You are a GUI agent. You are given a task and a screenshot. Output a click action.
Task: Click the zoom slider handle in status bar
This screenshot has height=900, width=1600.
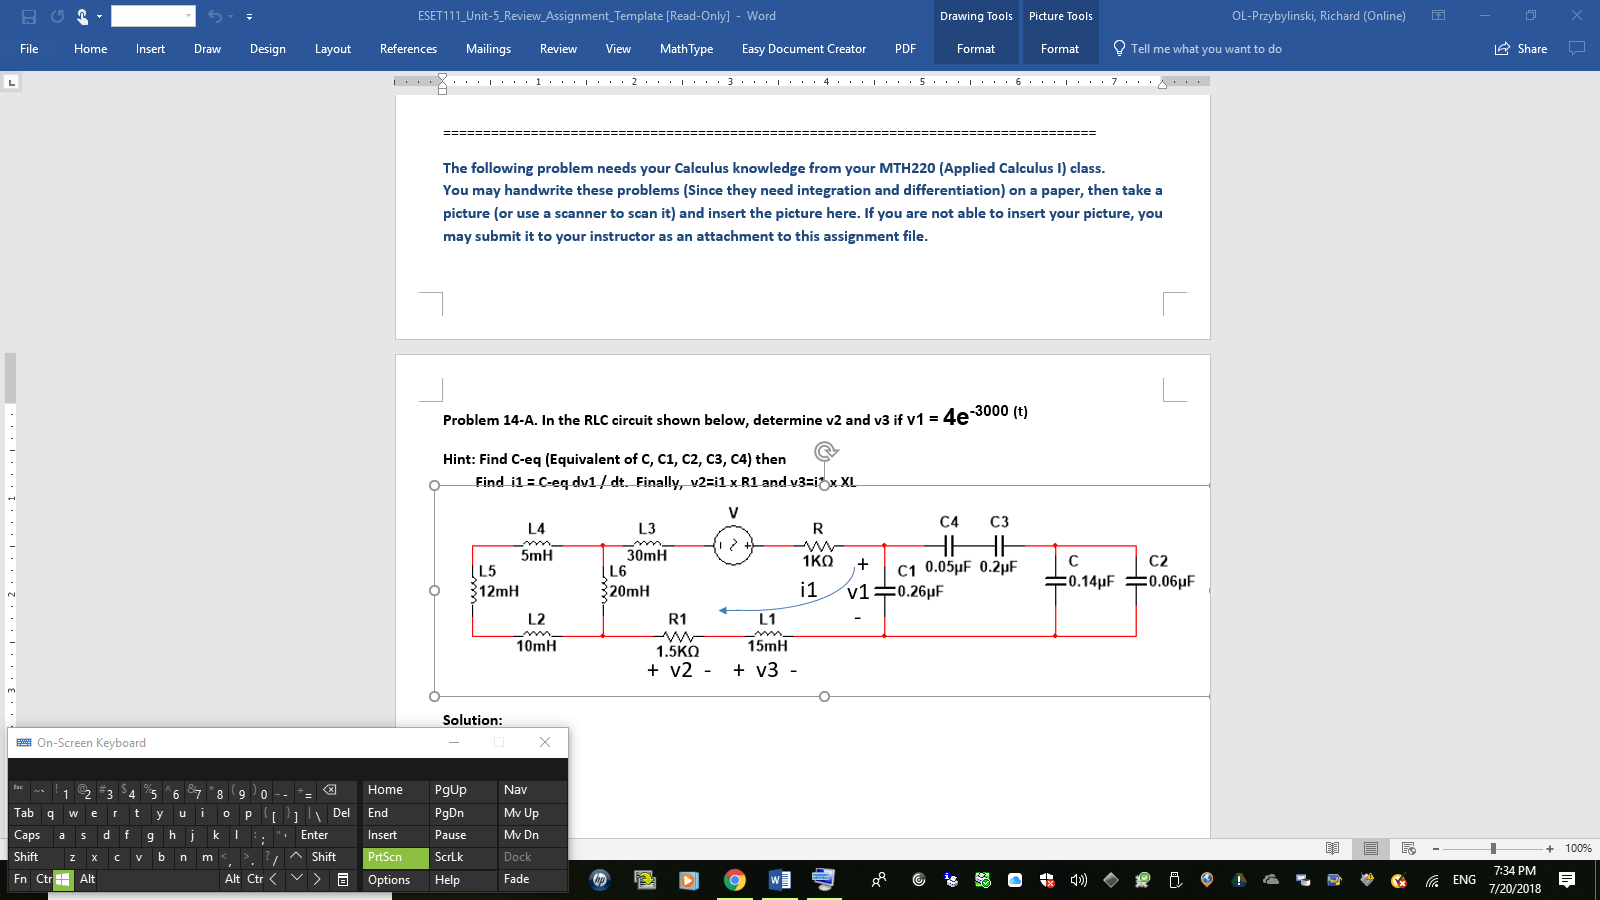[x=1493, y=848]
